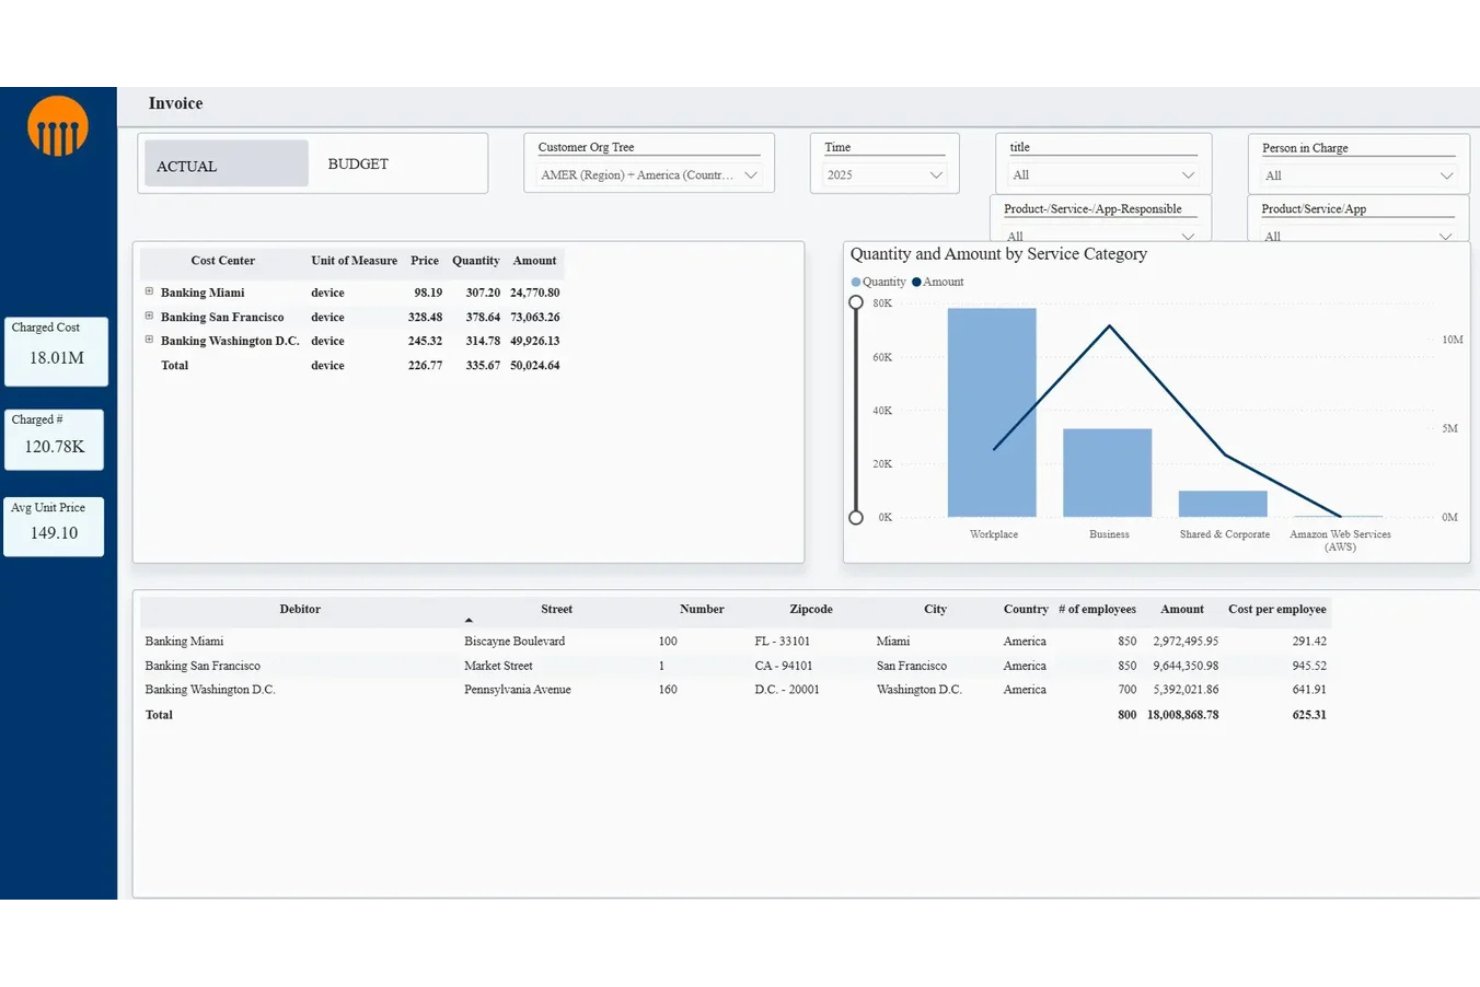Screen dimensions: 1480x987
Task: Switch to the BUDGET view tab
Action: point(358,164)
